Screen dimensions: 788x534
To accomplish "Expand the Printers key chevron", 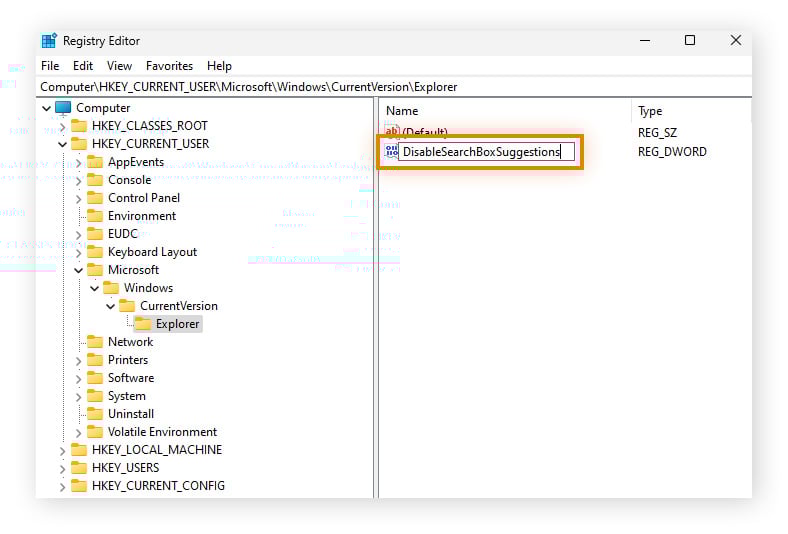I will coord(78,361).
